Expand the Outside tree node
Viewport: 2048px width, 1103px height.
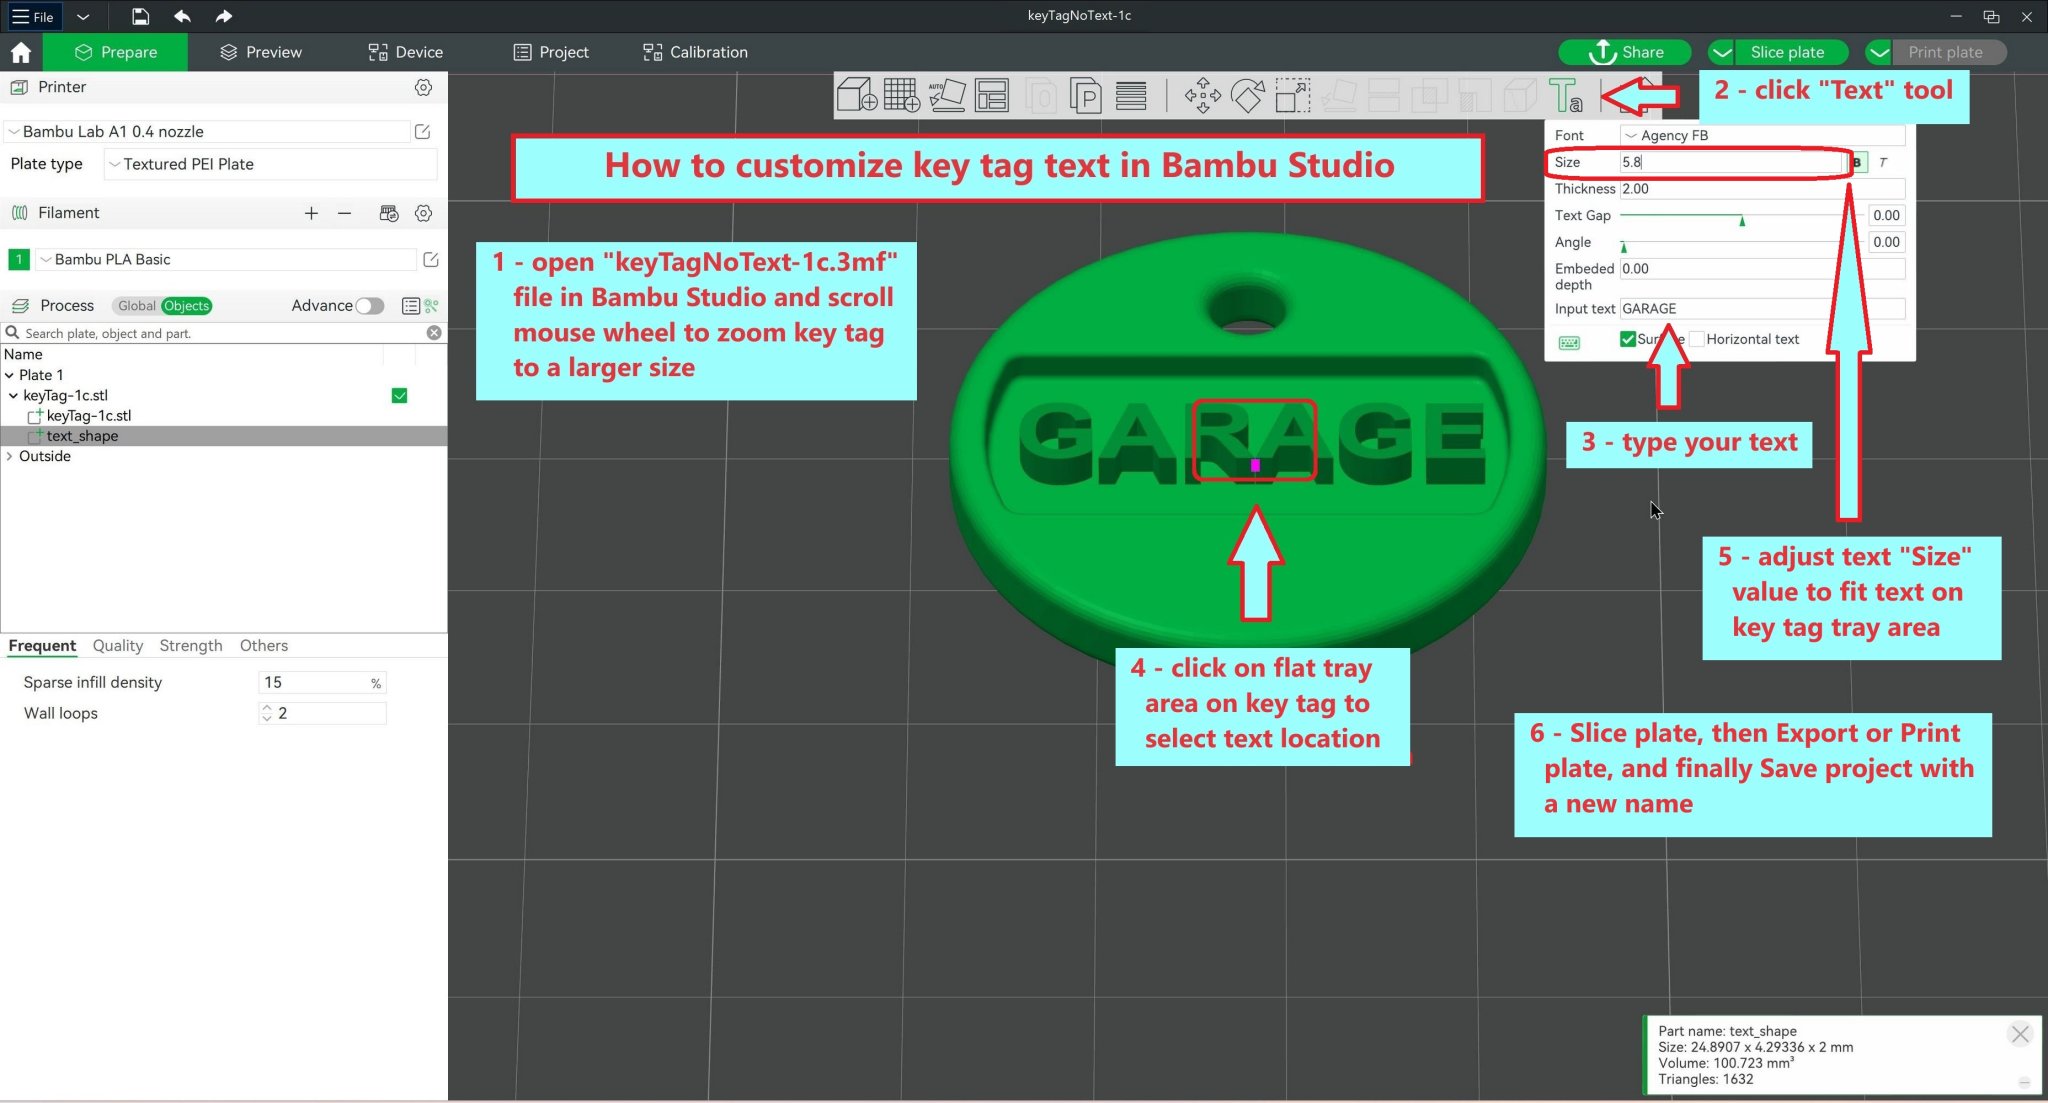pos(10,456)
